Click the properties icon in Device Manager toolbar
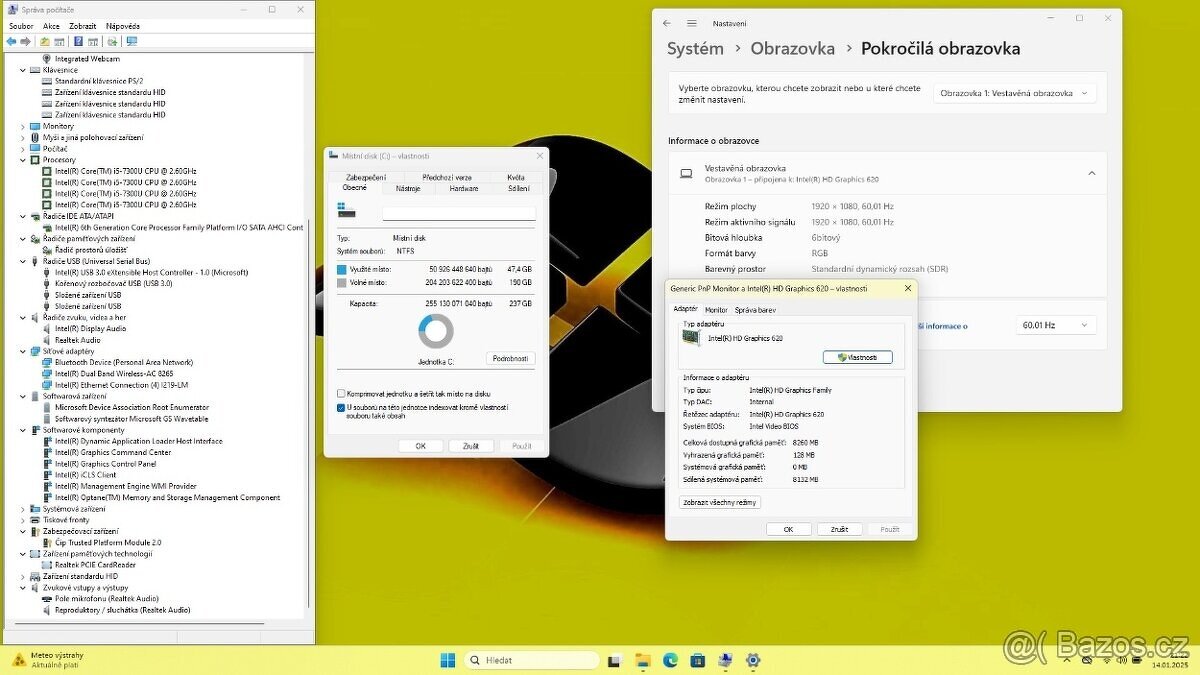The width and height of the screenshot is (1200, 675). [x=58, y=41]
